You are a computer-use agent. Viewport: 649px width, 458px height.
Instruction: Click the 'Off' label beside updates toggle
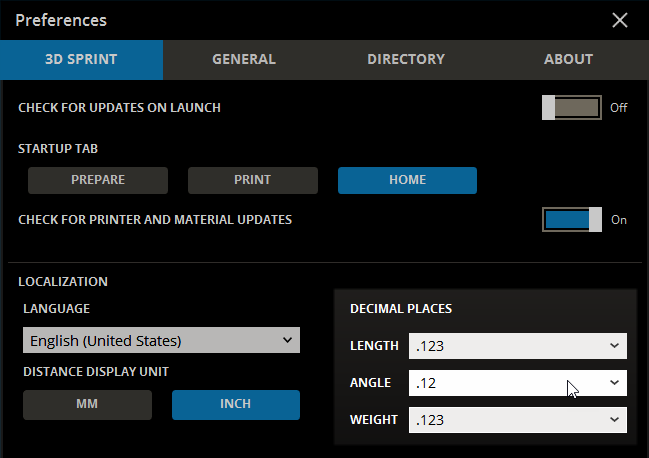[x=618, y=108]
